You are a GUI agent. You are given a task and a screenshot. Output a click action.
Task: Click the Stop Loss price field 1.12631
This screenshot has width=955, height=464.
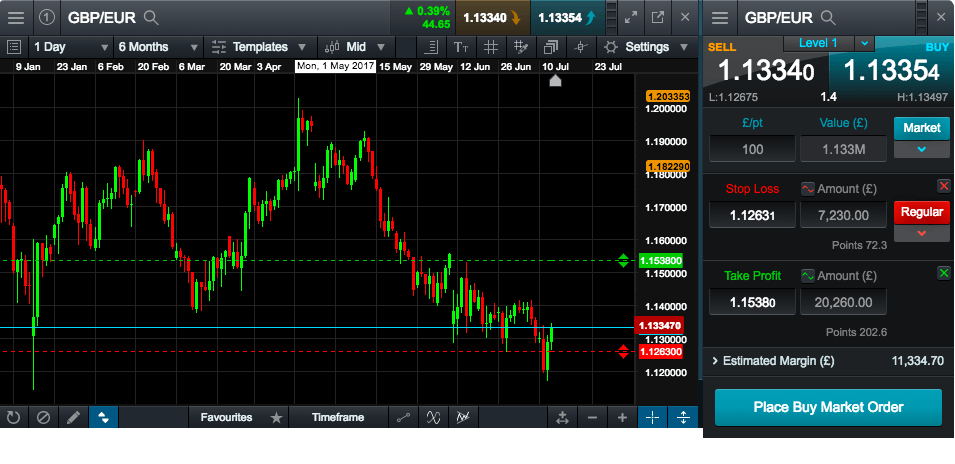[x=752, y=214]
